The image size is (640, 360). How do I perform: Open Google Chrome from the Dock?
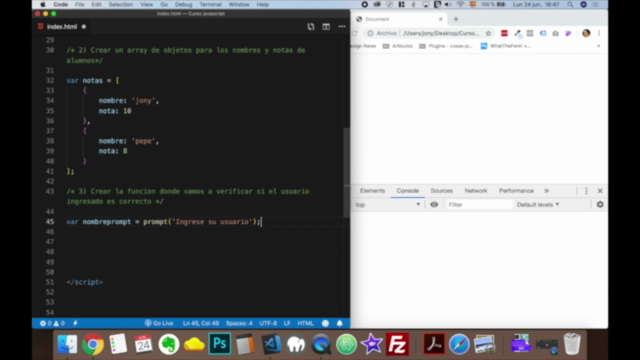(x=93, y=344)
